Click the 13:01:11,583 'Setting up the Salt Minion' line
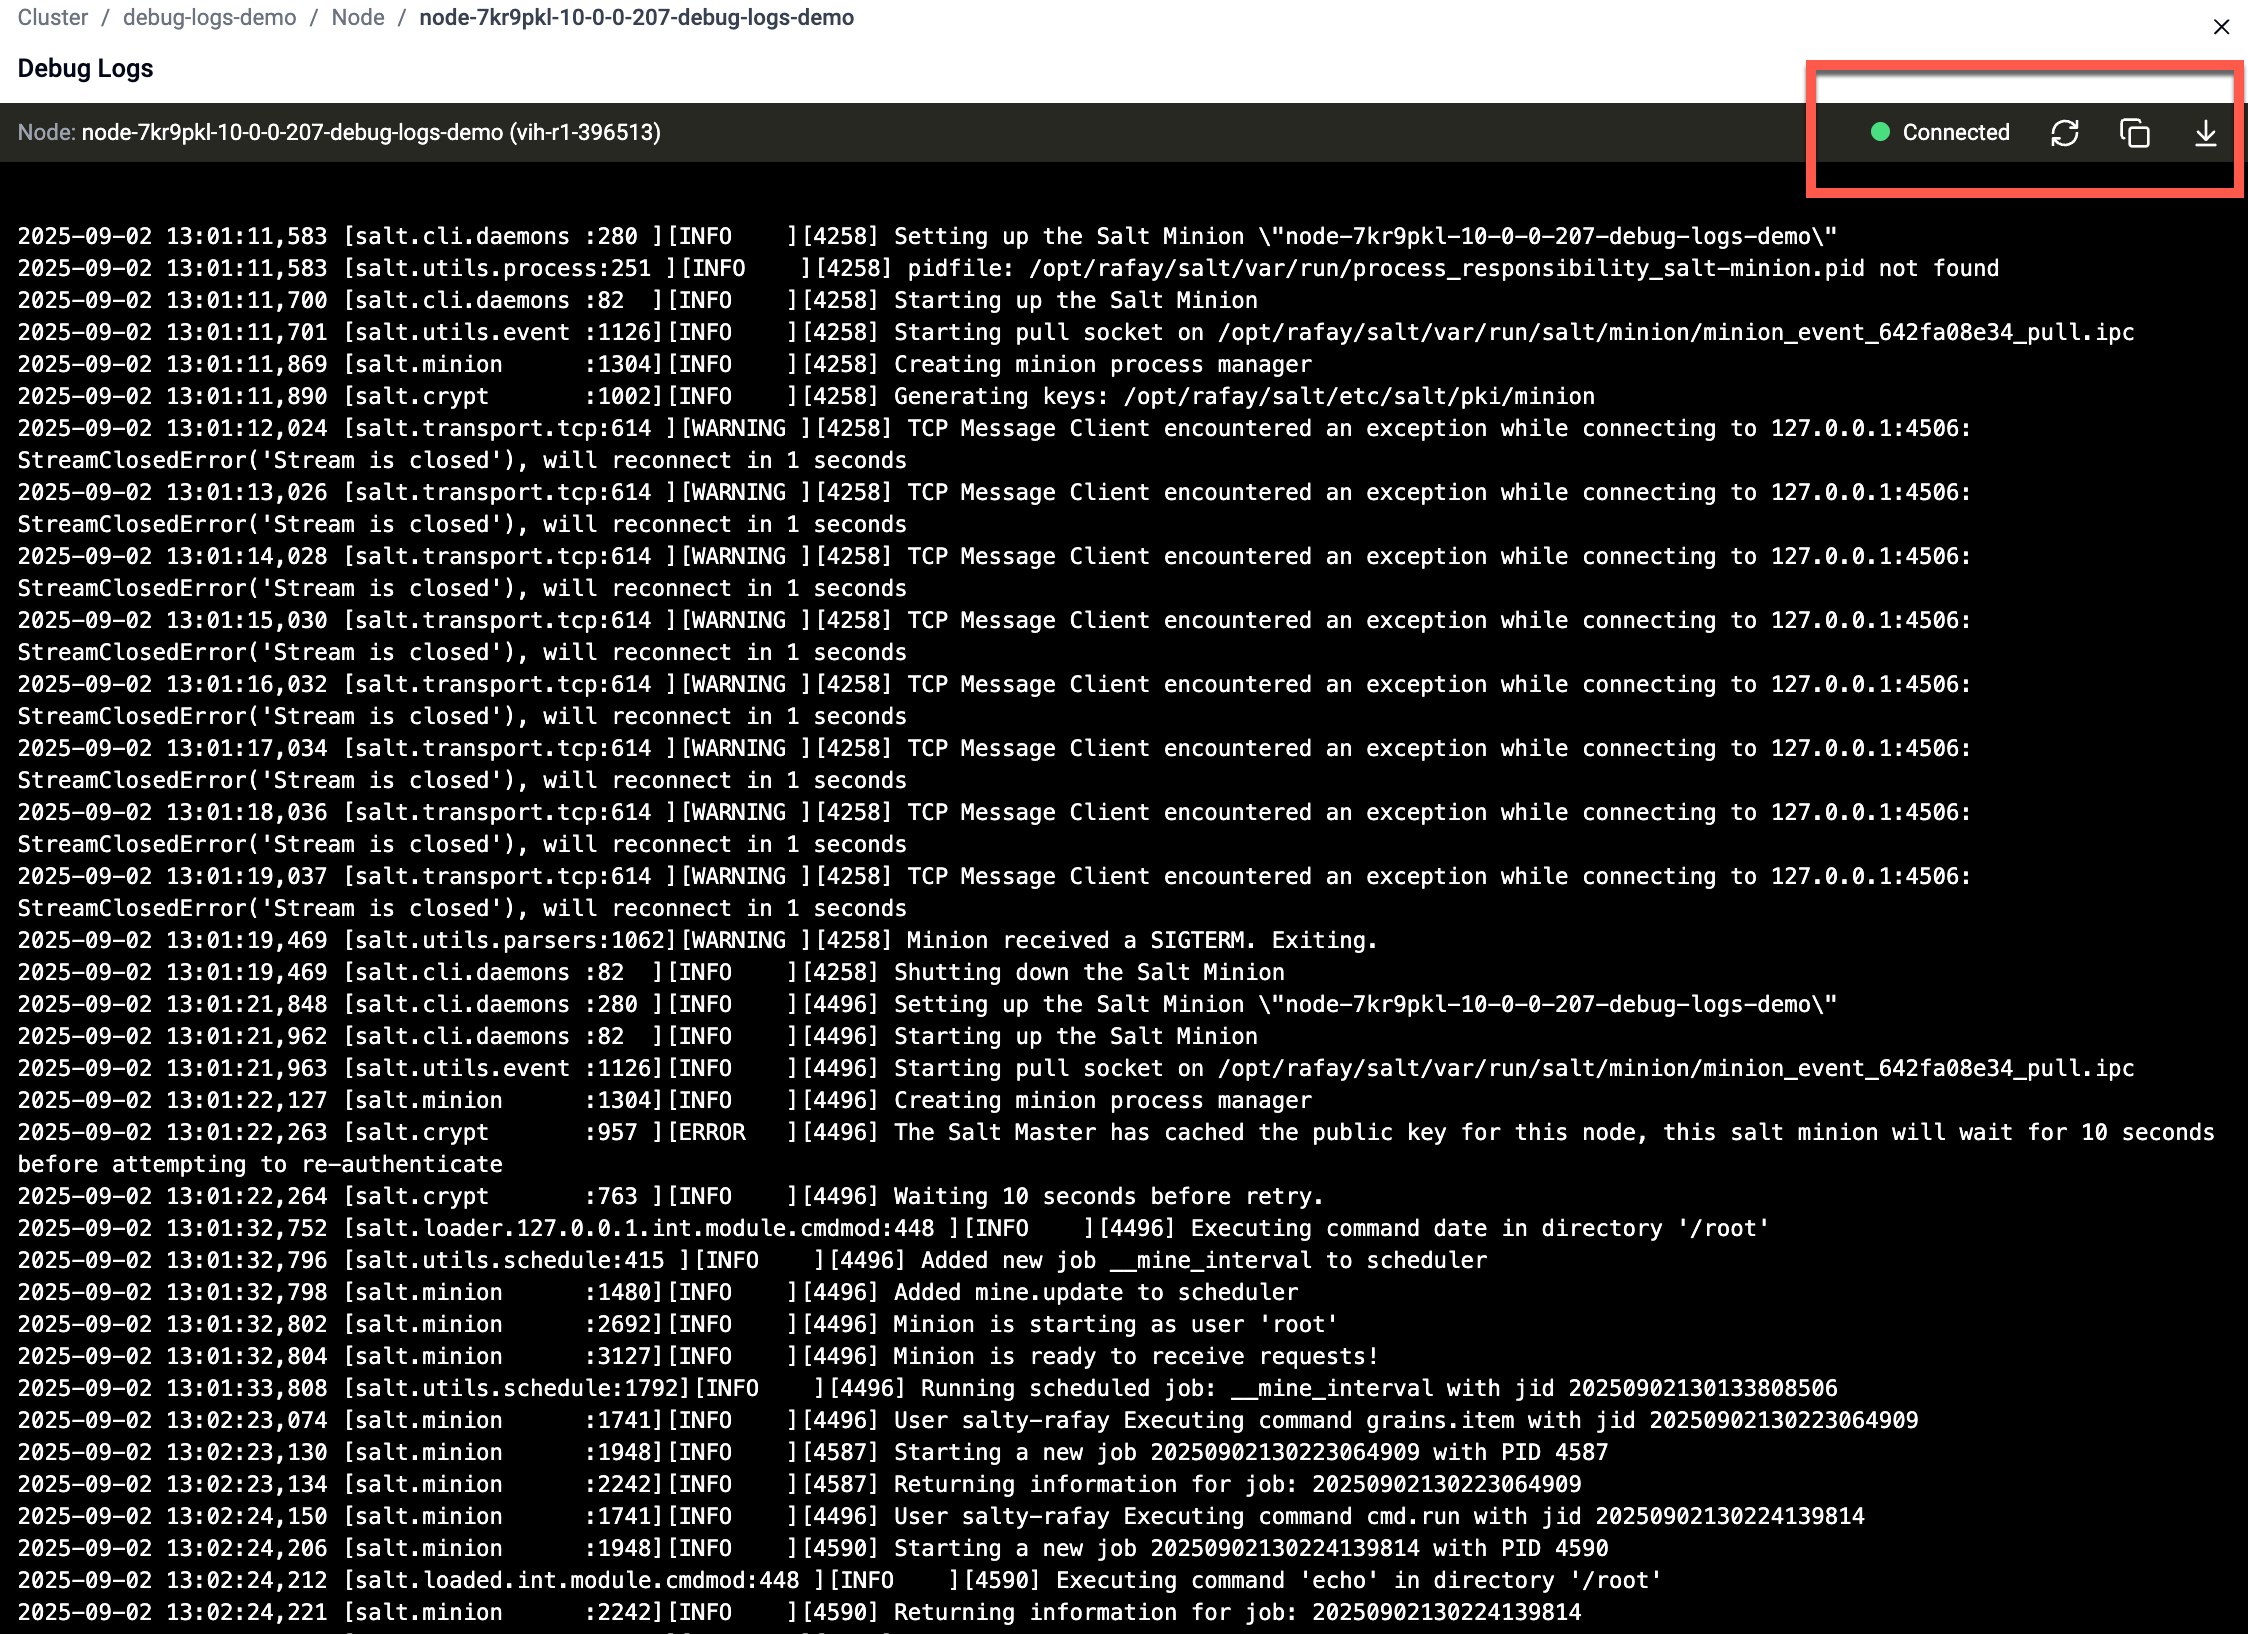The height and width of the screenshot is (1634, 2248). tap(928, 236)
